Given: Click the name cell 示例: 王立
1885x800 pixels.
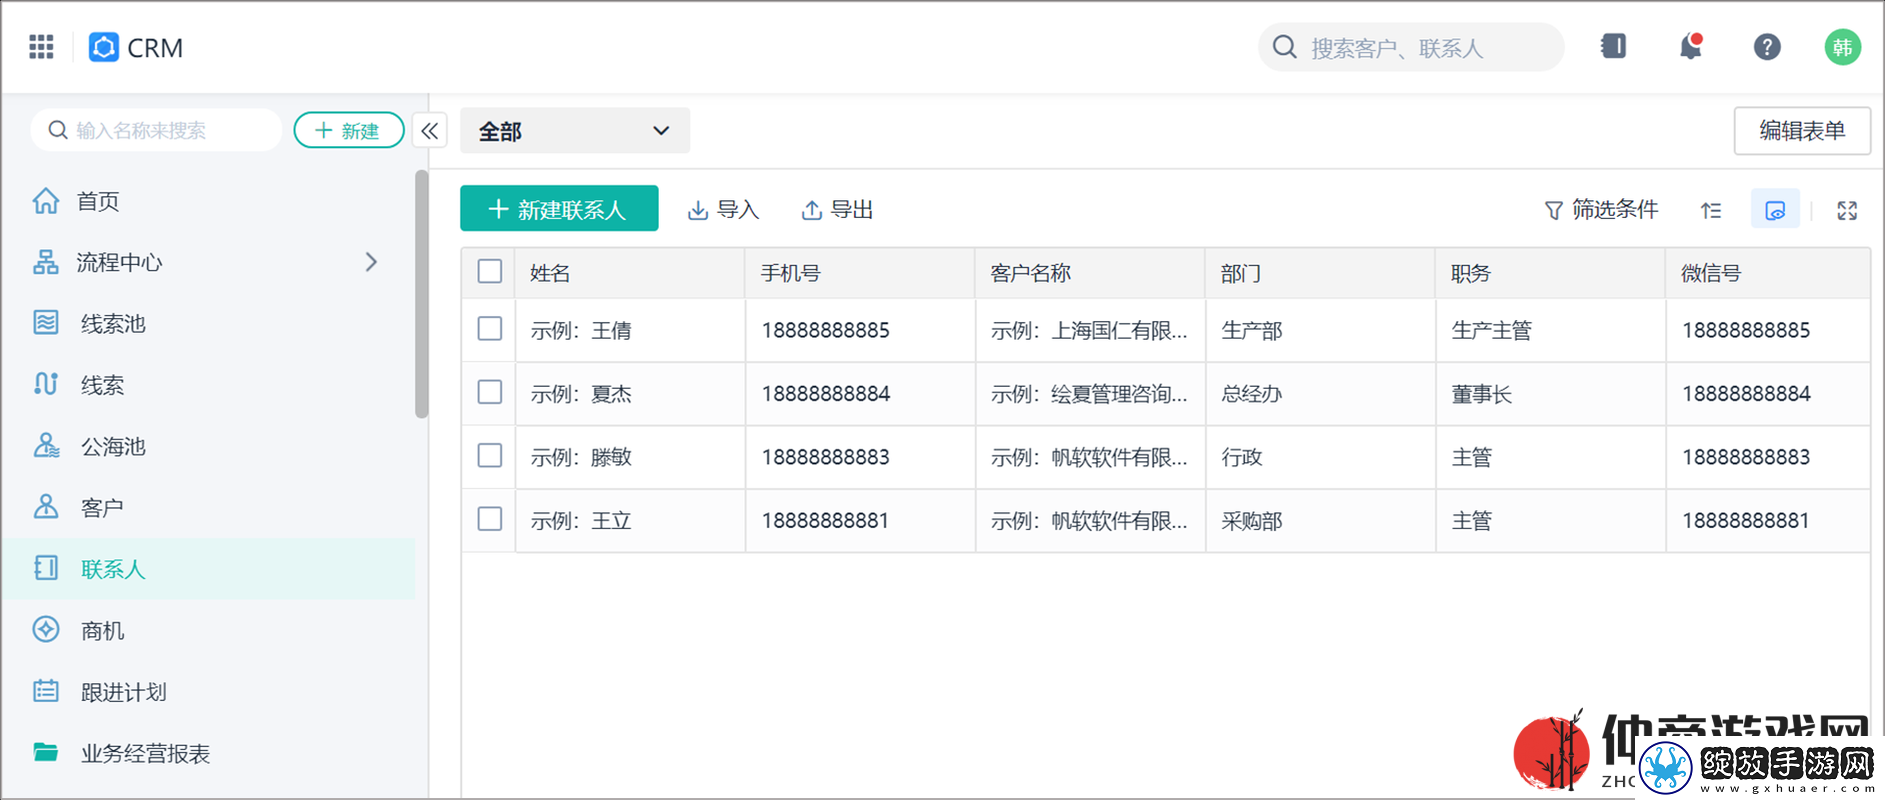Looking at the screenshot, I should 630,520.
